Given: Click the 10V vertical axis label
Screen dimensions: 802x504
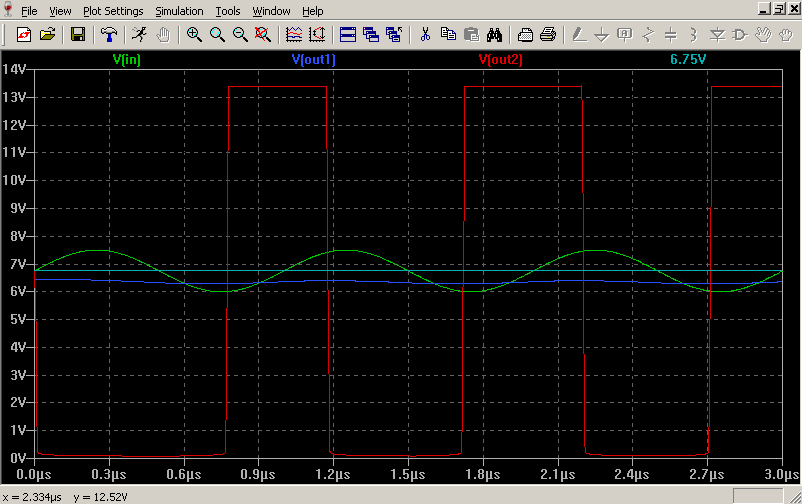Looking at the screenshot, I should (14, 180).
